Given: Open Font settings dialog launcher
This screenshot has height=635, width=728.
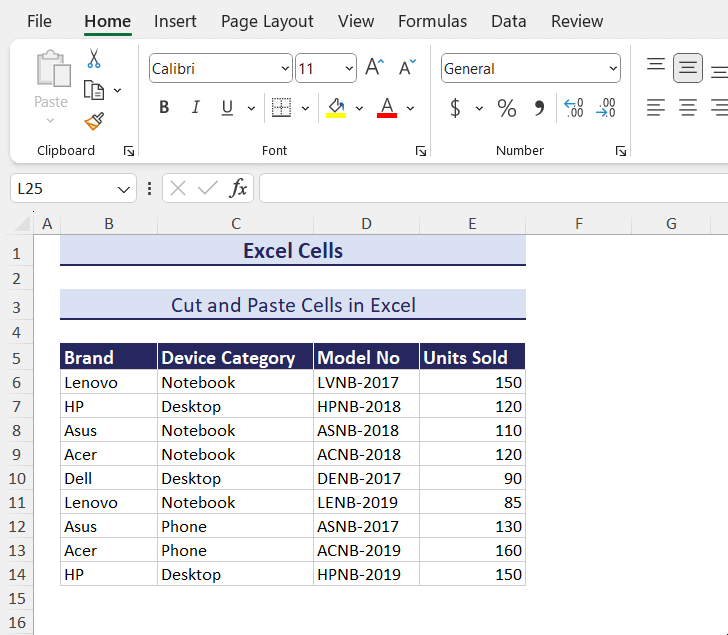Looking at the screenshot, I should 421,151.
